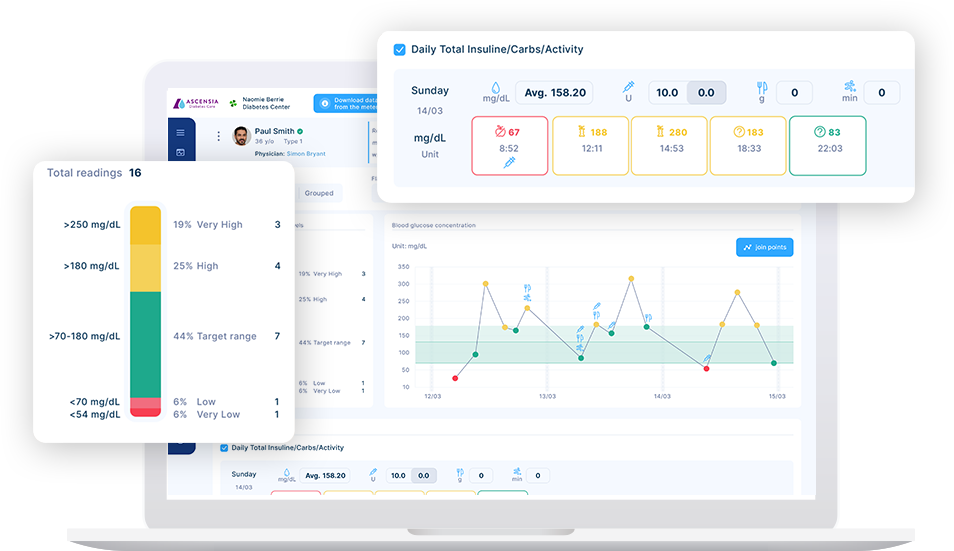Screen dimensions: 954x551
Task: Click Paul Smith's profile photo
Action: 241,135
